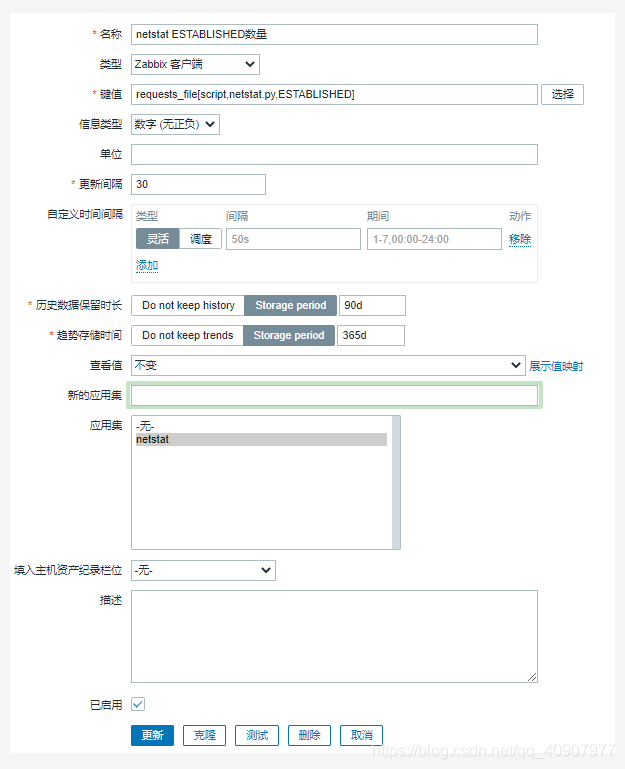Choose Do not keep trends option
The width and height of the screenshot is (625, 769).
point(187,335)
